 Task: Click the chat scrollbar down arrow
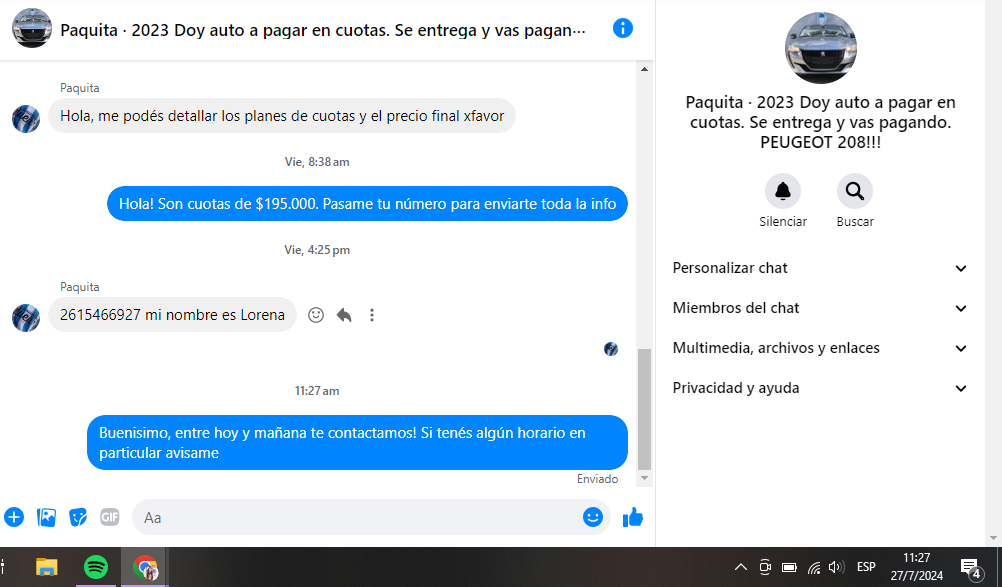tap(645, 478)
